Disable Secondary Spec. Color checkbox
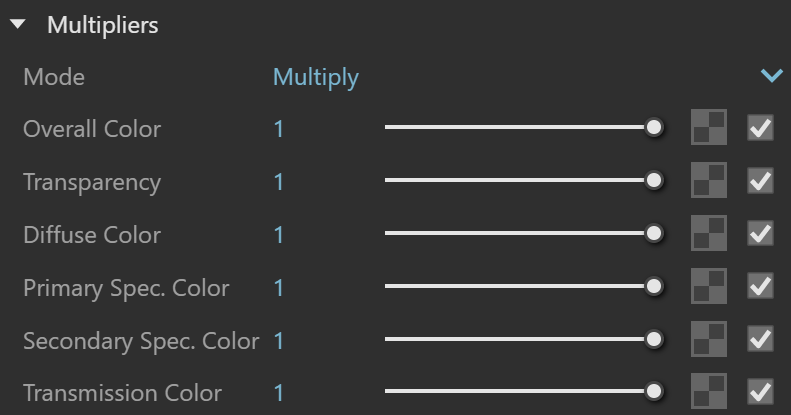 [x=760, y=339]
